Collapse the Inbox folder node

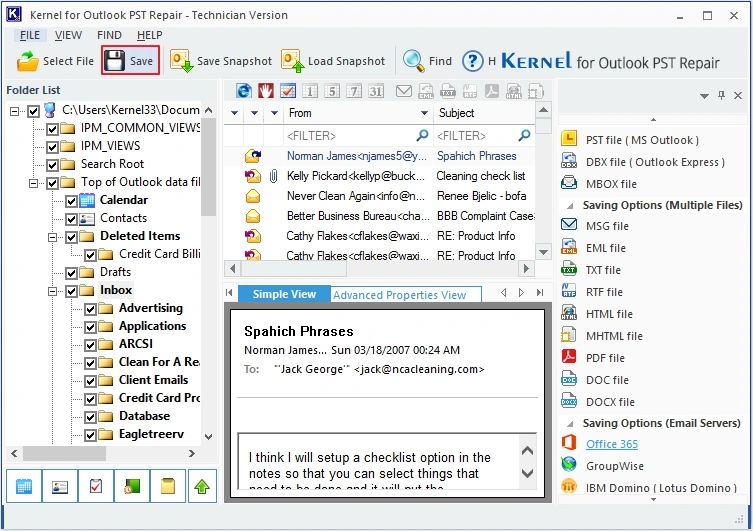[53, 291]
